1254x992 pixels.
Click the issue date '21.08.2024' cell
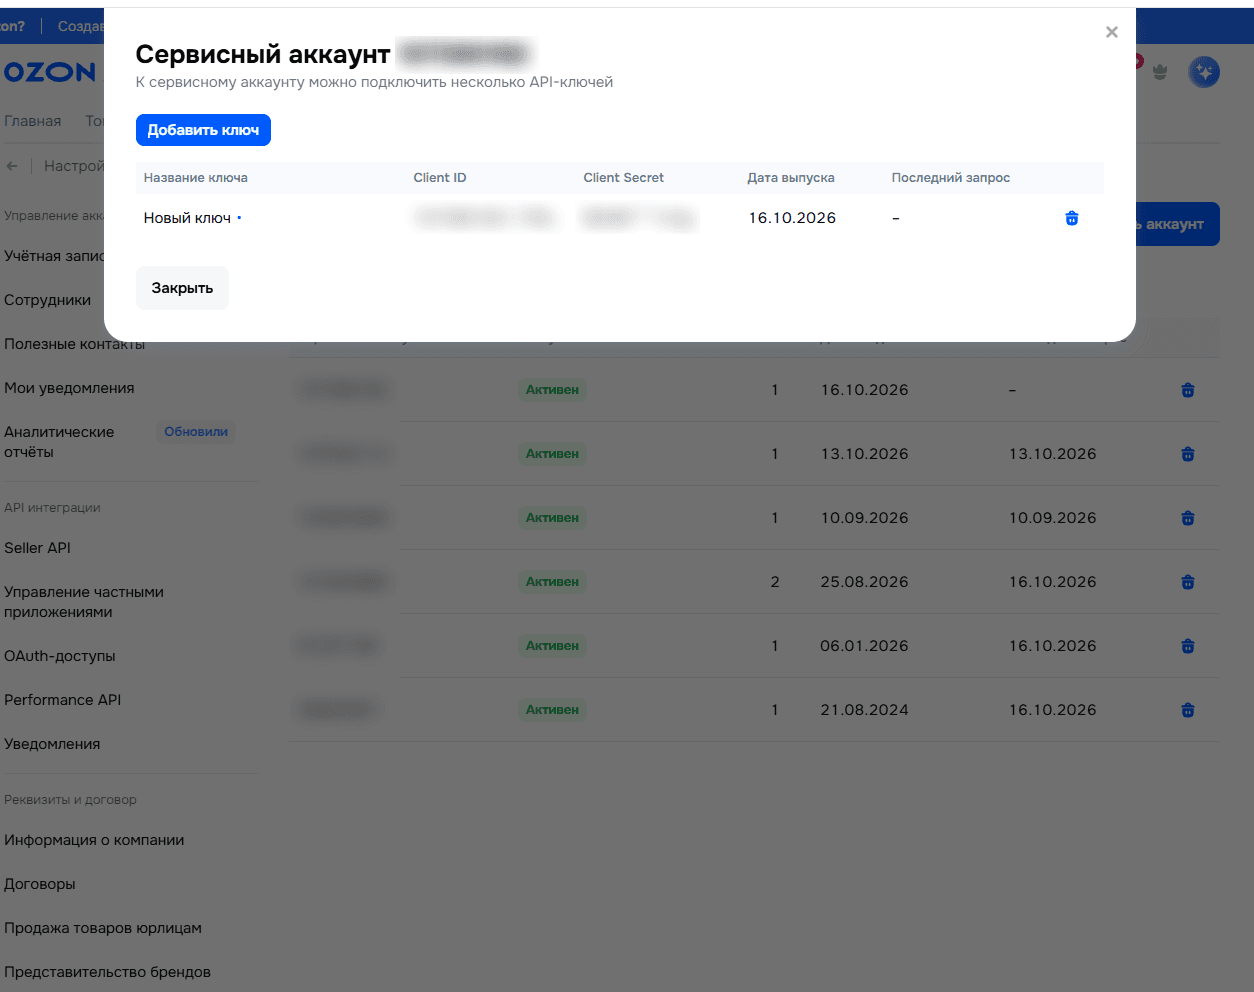click(x=864, y=710)
